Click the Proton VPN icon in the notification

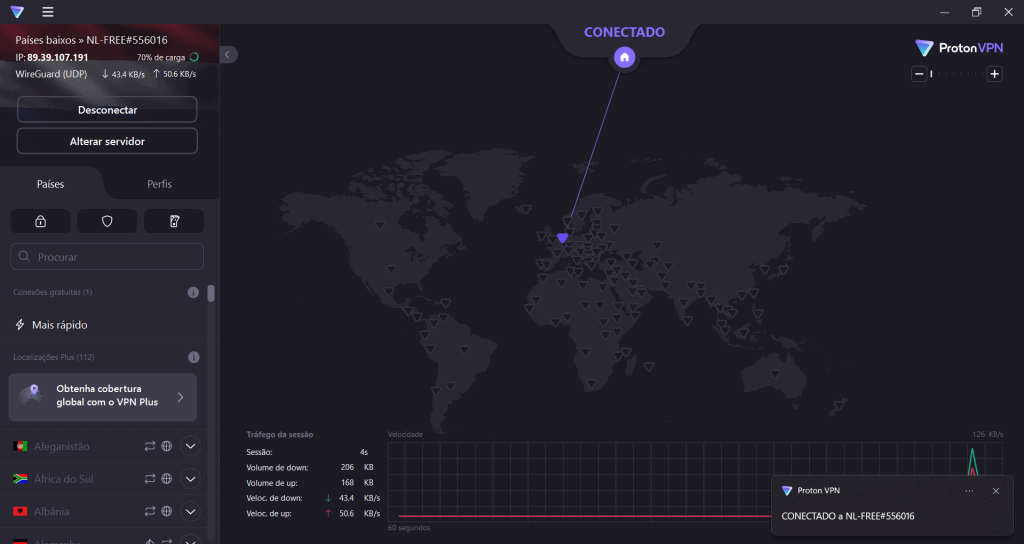(x=787, y=490)
